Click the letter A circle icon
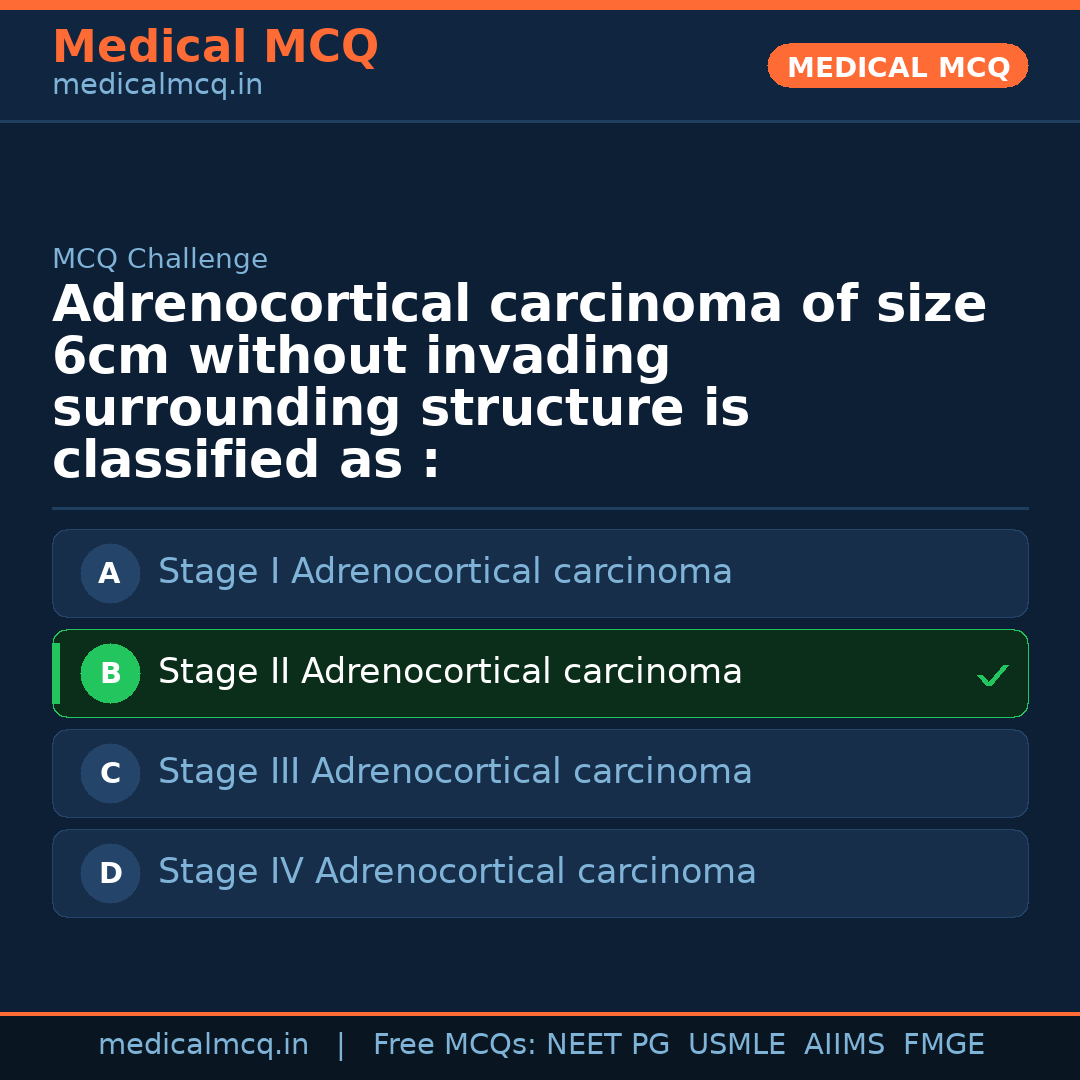1080x1080 pixels. tap(110, 573)
